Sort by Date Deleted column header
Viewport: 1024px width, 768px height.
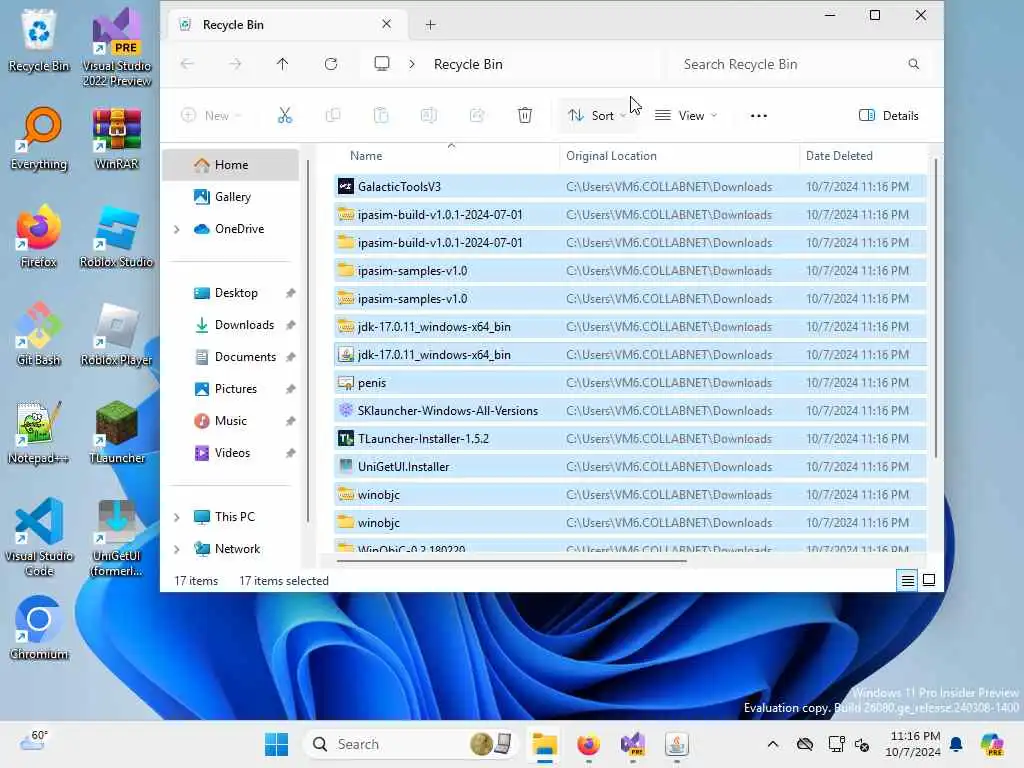click(863, 155)
